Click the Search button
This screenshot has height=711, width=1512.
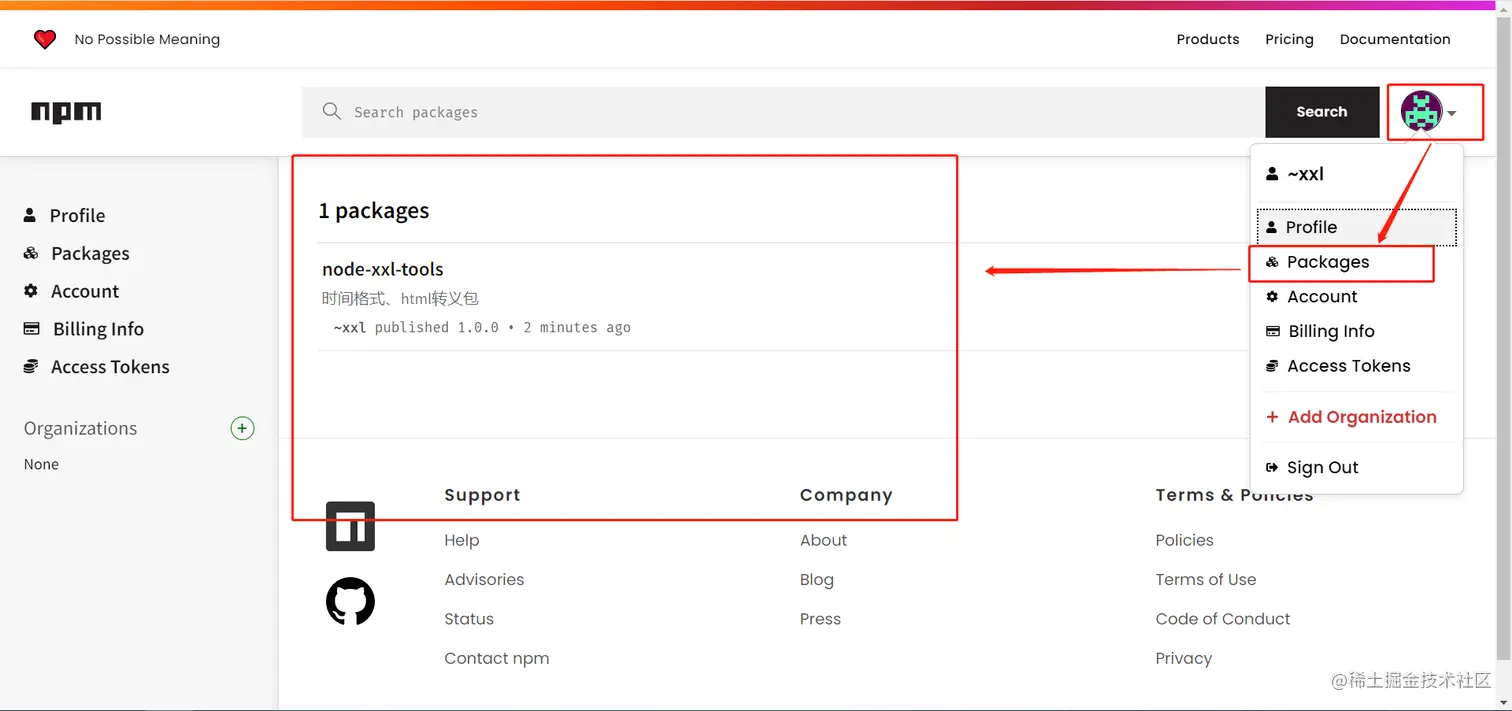click(x=1322, y=112)
